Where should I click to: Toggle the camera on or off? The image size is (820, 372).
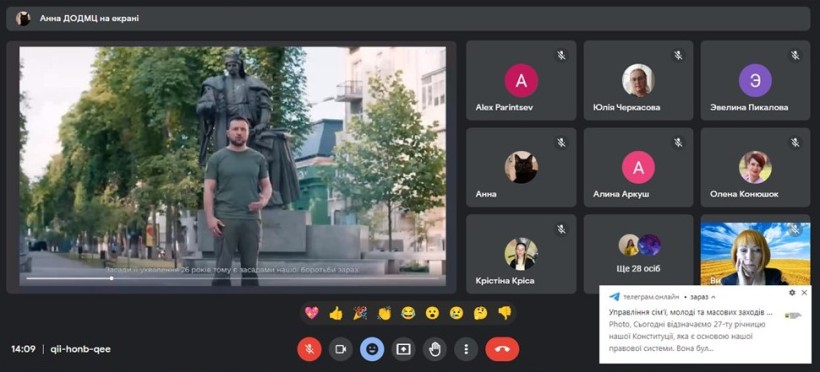[340, 349]
